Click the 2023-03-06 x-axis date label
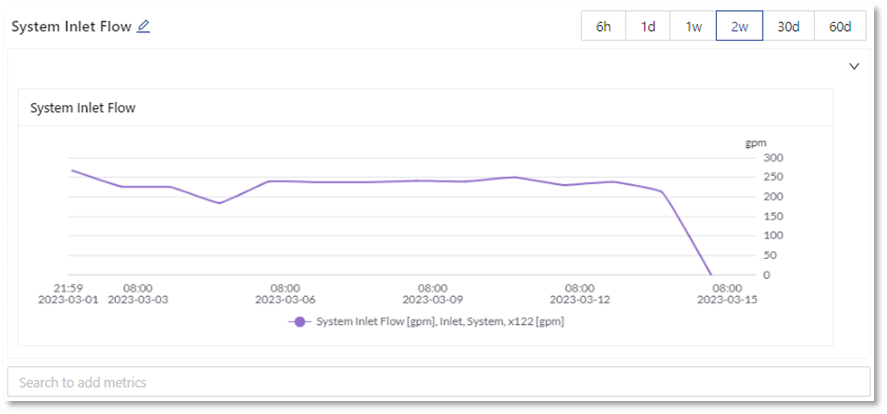This screenshot has width=887, height=414. [285, 300]
